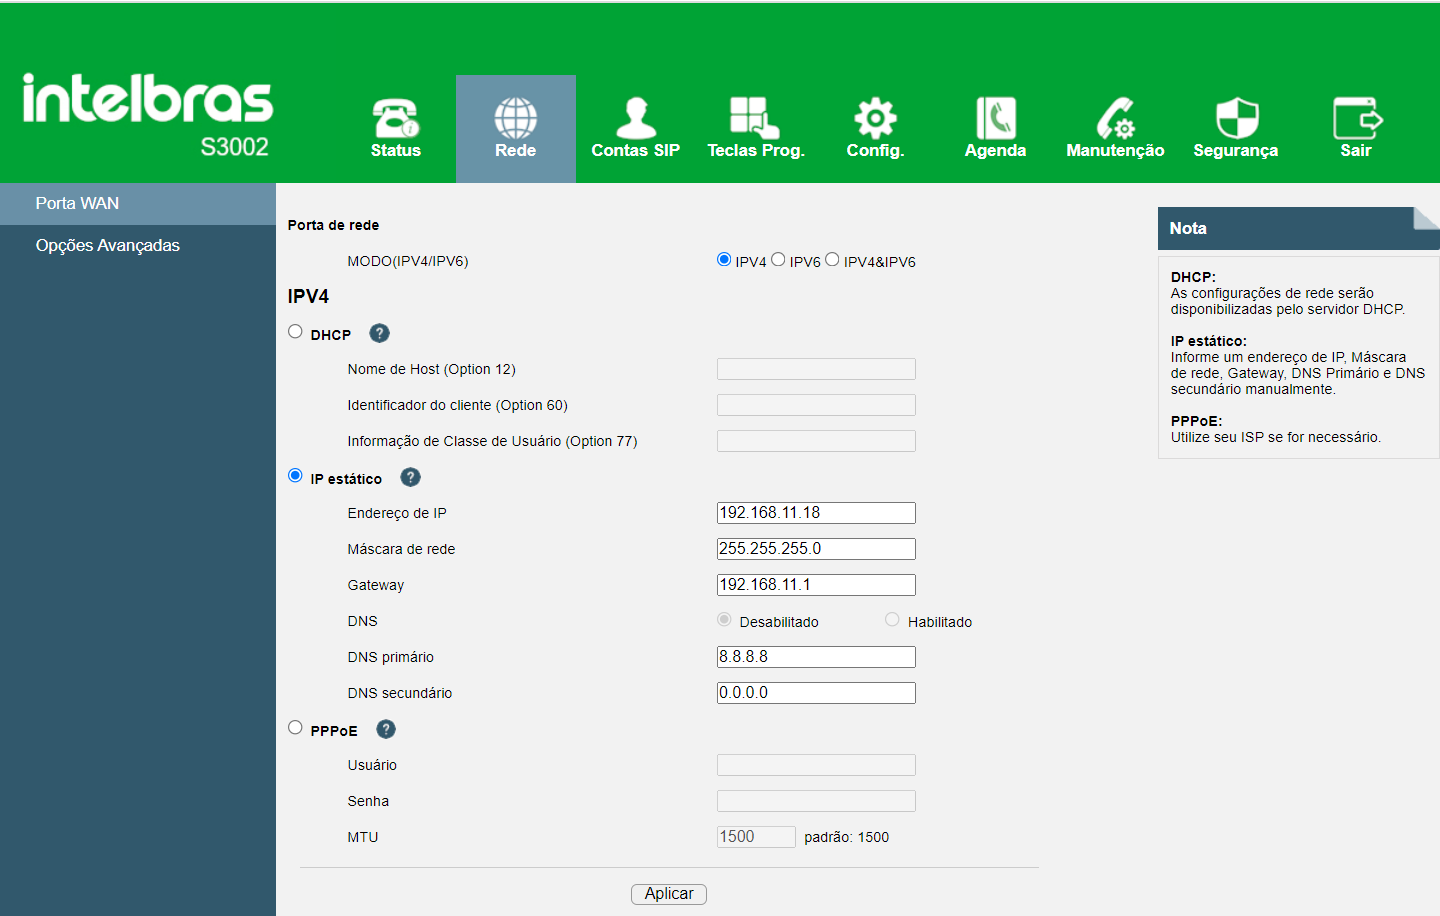
Task: Choose IP estático radio button
Action: (295, 475)
